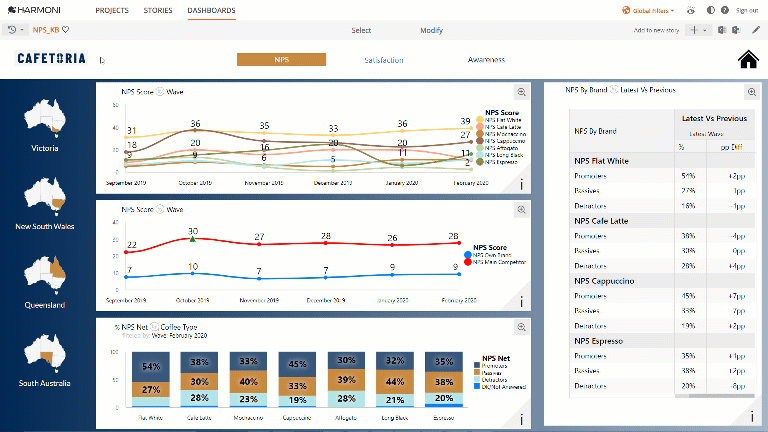Click the Harmoni logo
This screenshot has height=432, width=768.
point(34,10)
